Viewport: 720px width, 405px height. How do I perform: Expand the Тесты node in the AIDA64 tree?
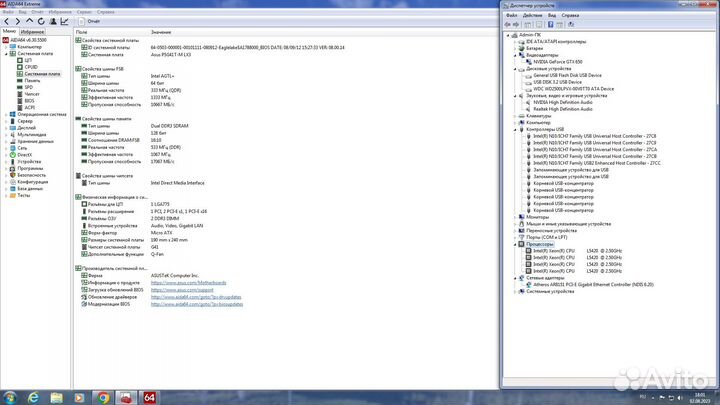click(x=6, y=195)
